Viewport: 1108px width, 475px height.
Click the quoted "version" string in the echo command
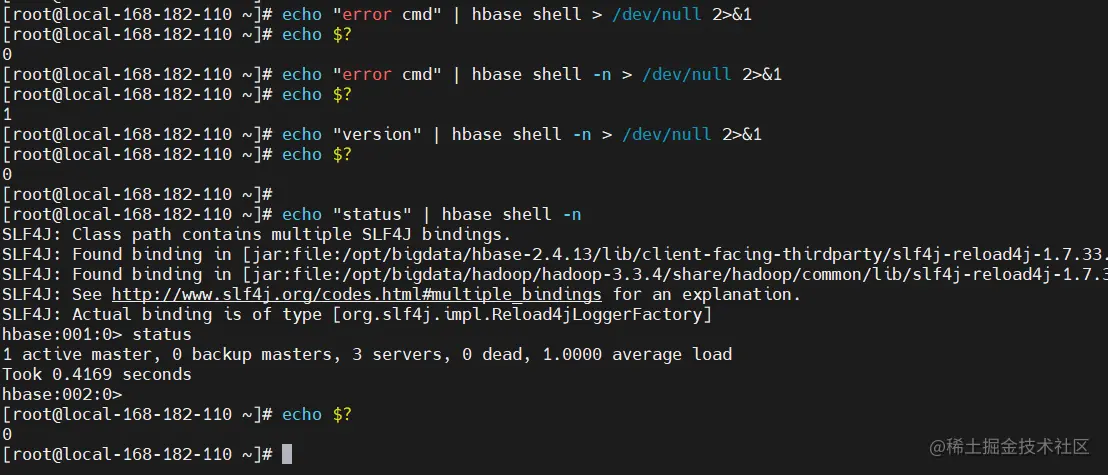(377, 134)
